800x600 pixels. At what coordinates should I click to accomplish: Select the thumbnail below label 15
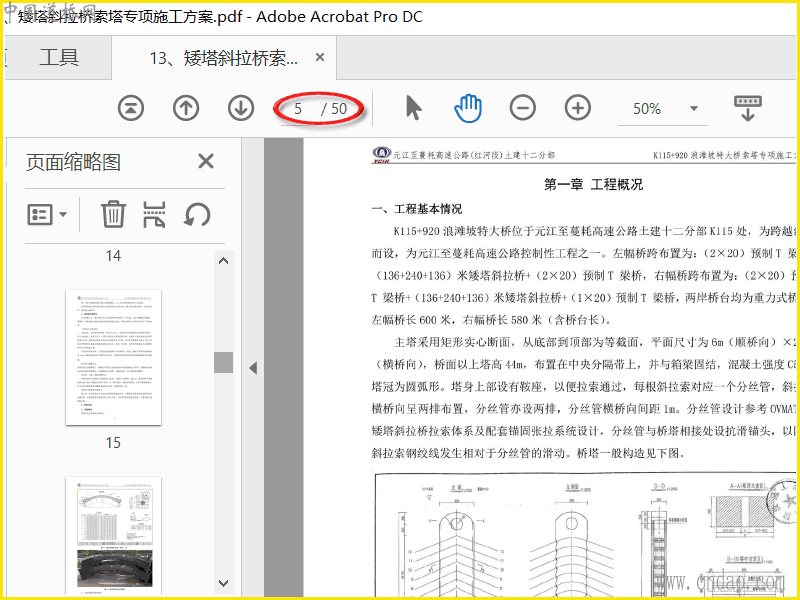click(113, 536)
